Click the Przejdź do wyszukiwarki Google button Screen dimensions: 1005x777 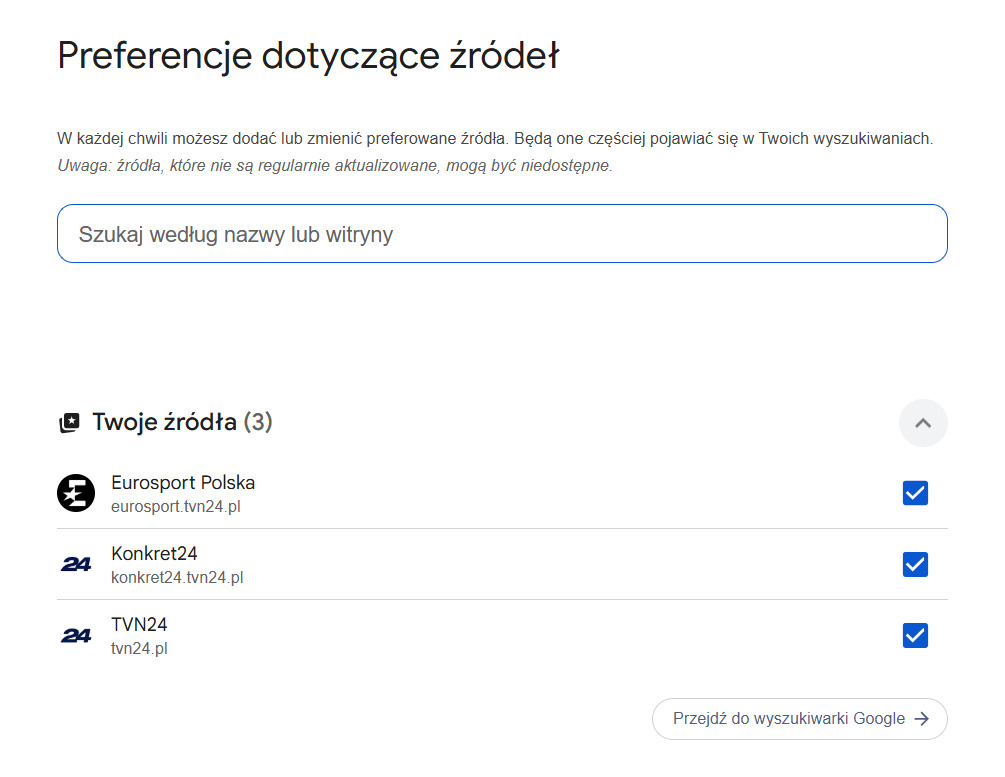click(x=800, y=719)
